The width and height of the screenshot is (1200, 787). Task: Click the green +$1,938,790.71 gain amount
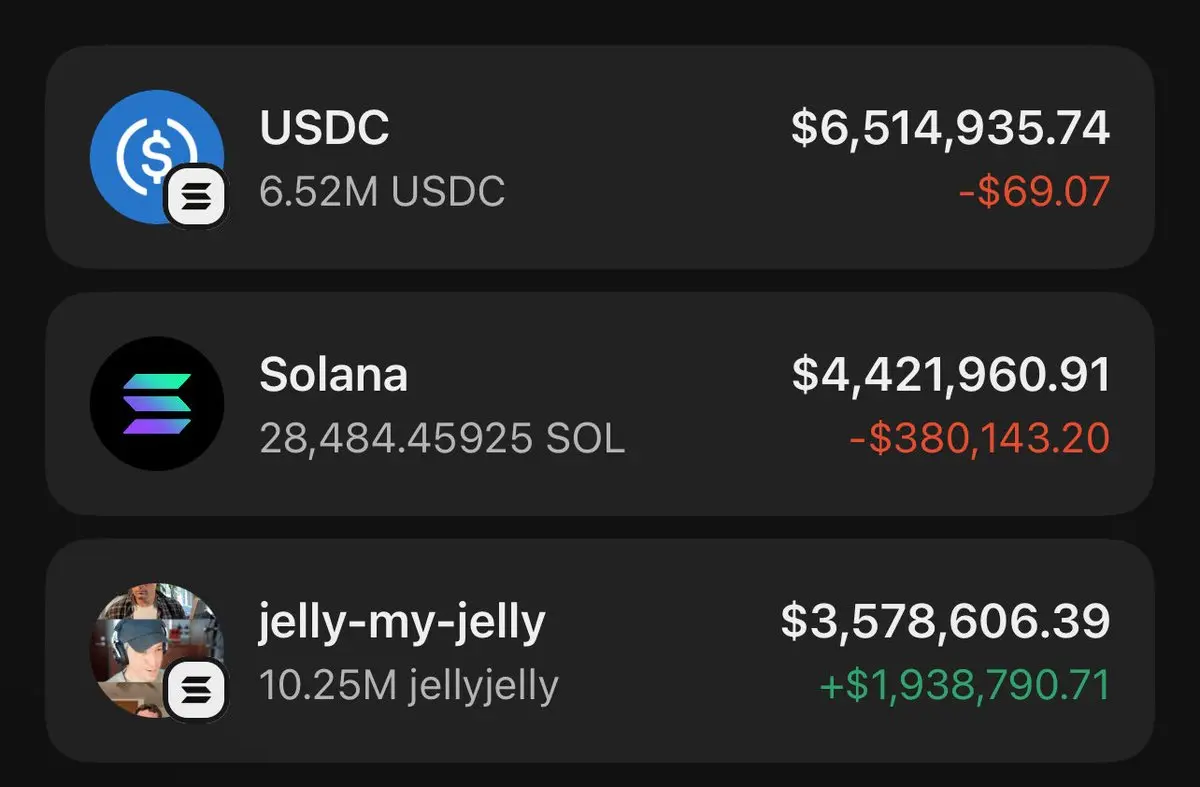point(964,686)
